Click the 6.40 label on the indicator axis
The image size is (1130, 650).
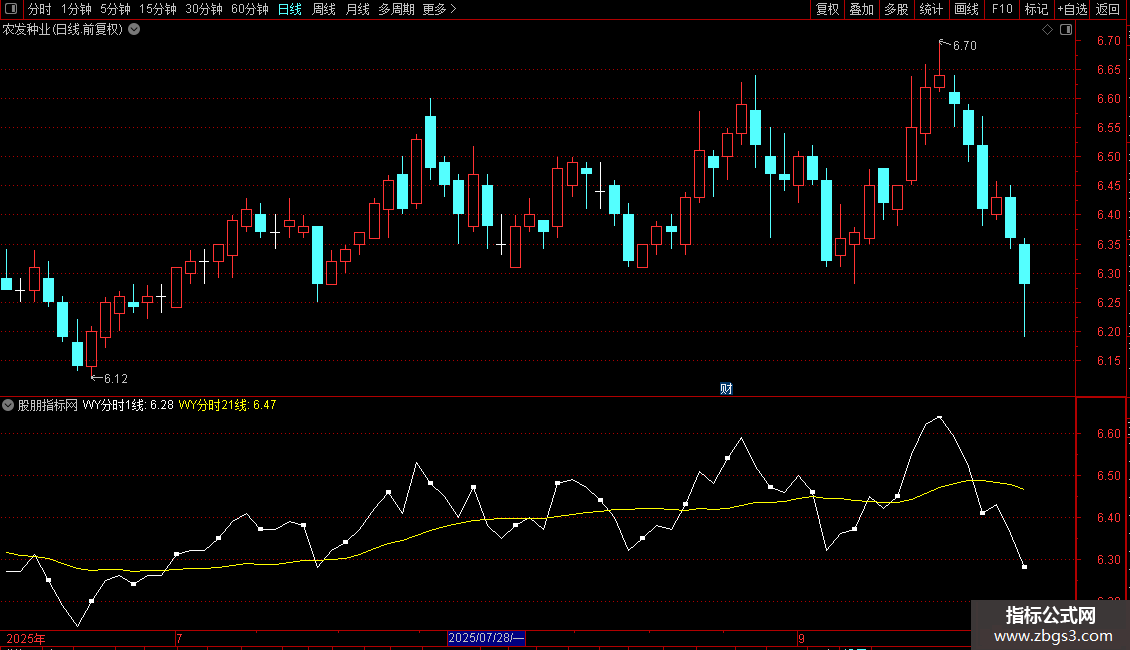tap(1108, 517)
